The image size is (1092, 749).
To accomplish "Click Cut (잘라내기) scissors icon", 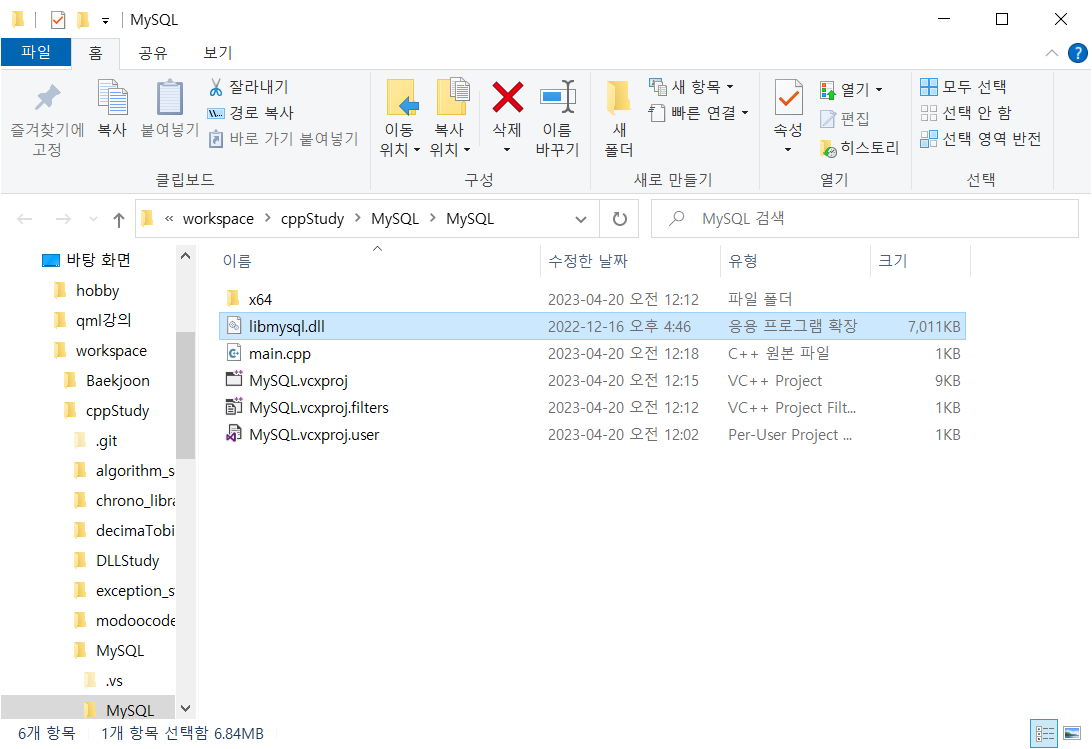I will click(216, 87).
